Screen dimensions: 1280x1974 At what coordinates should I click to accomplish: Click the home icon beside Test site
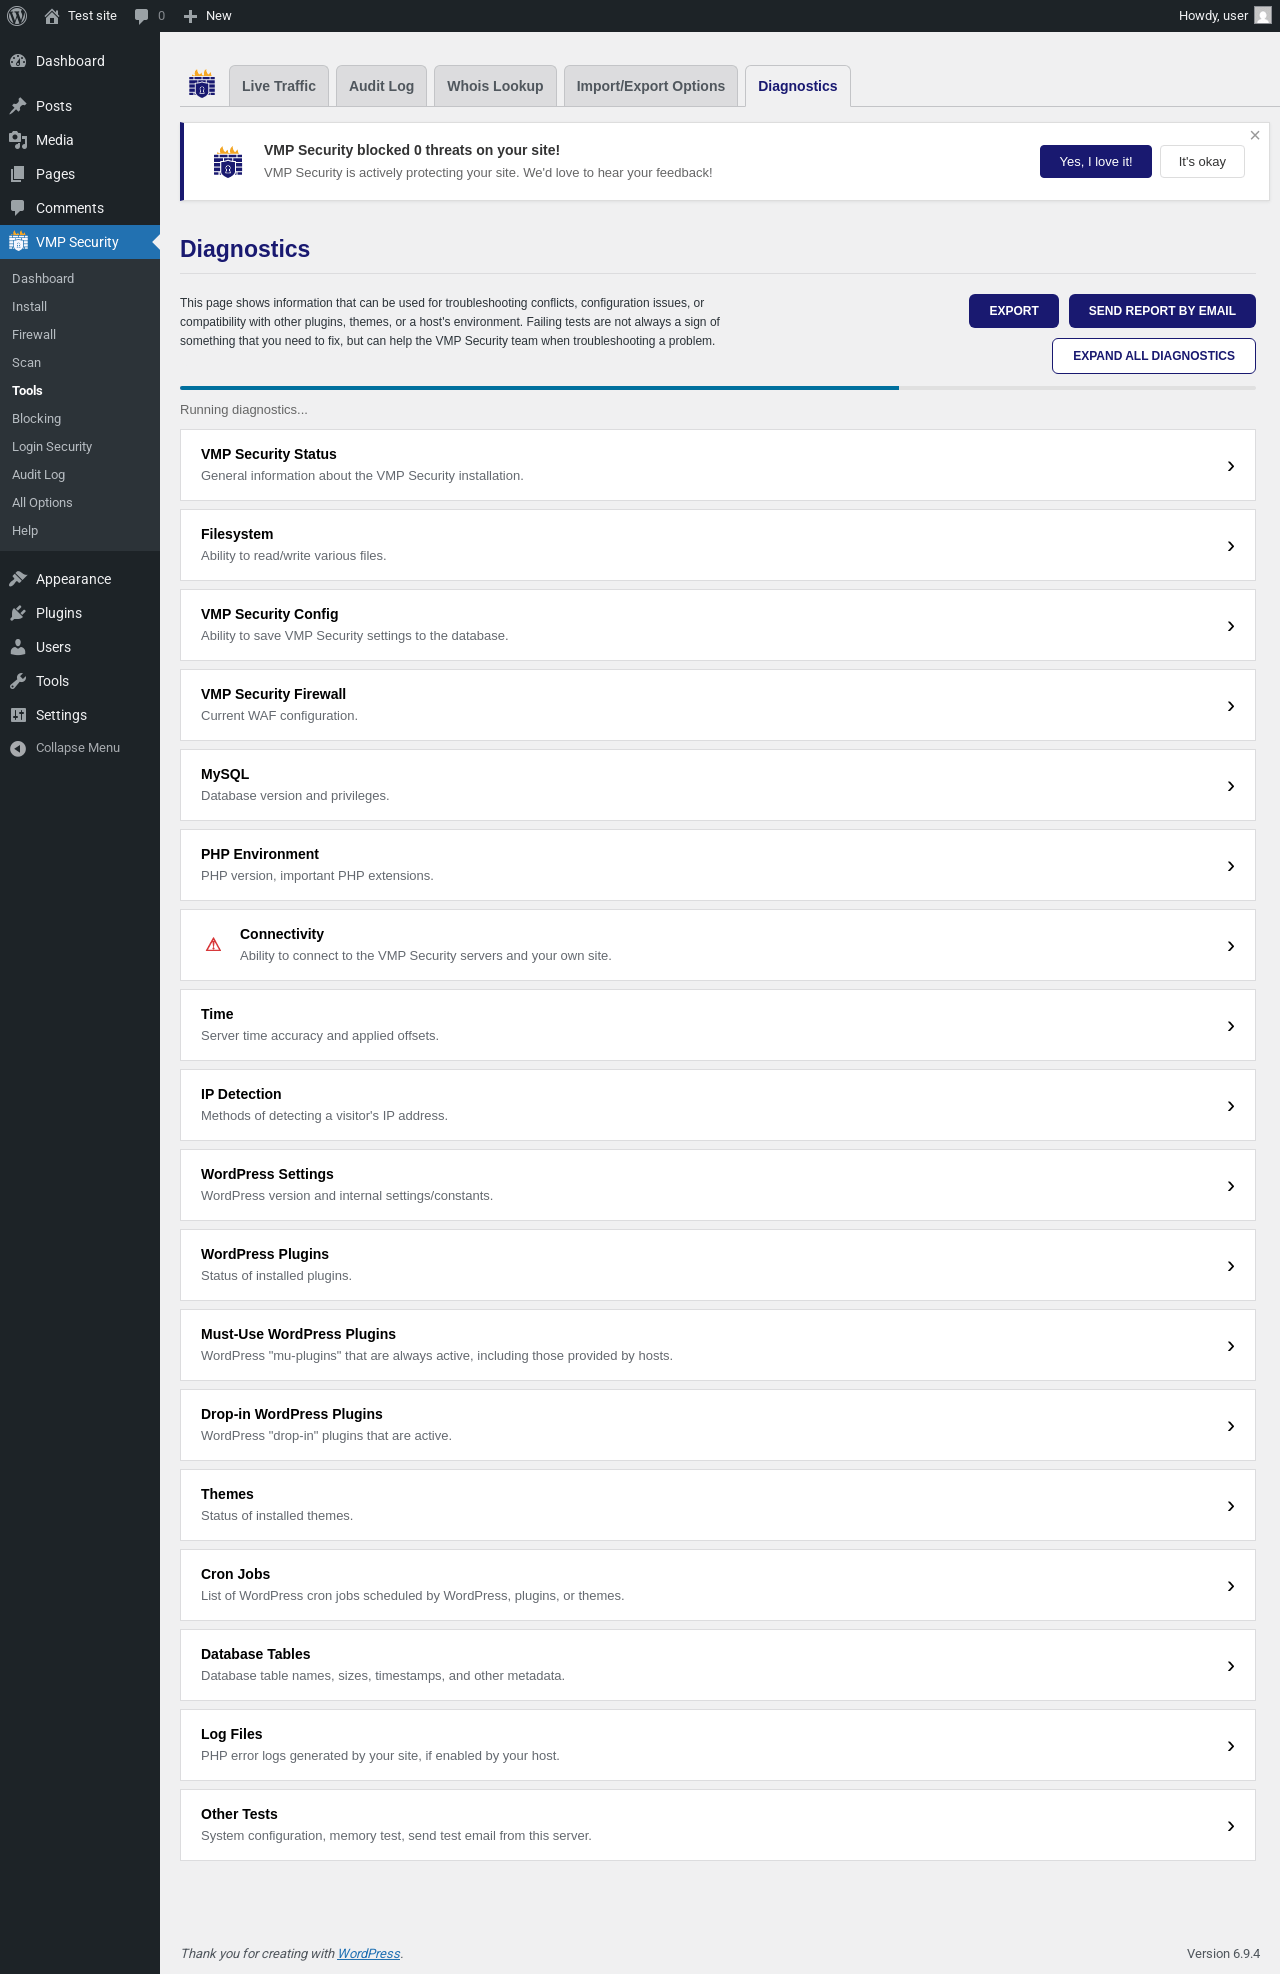52,16
